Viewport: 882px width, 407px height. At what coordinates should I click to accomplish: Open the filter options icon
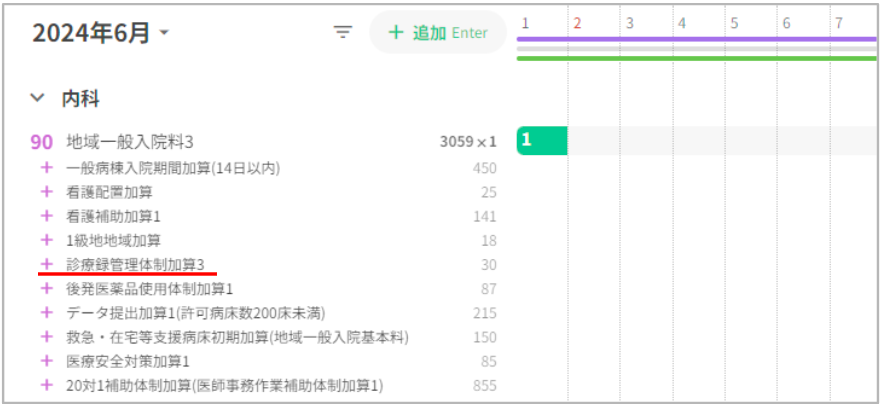343,32
